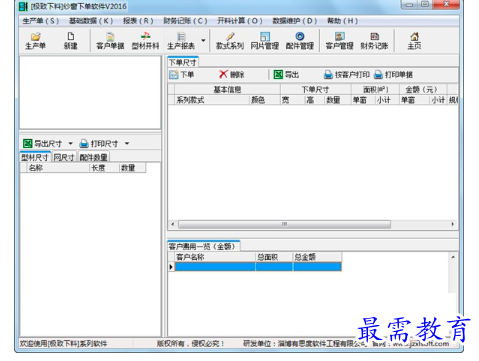This screenshot has height=361, width=479.
Task: Select the 下单尺寸 tab
Action: point(183,62)
